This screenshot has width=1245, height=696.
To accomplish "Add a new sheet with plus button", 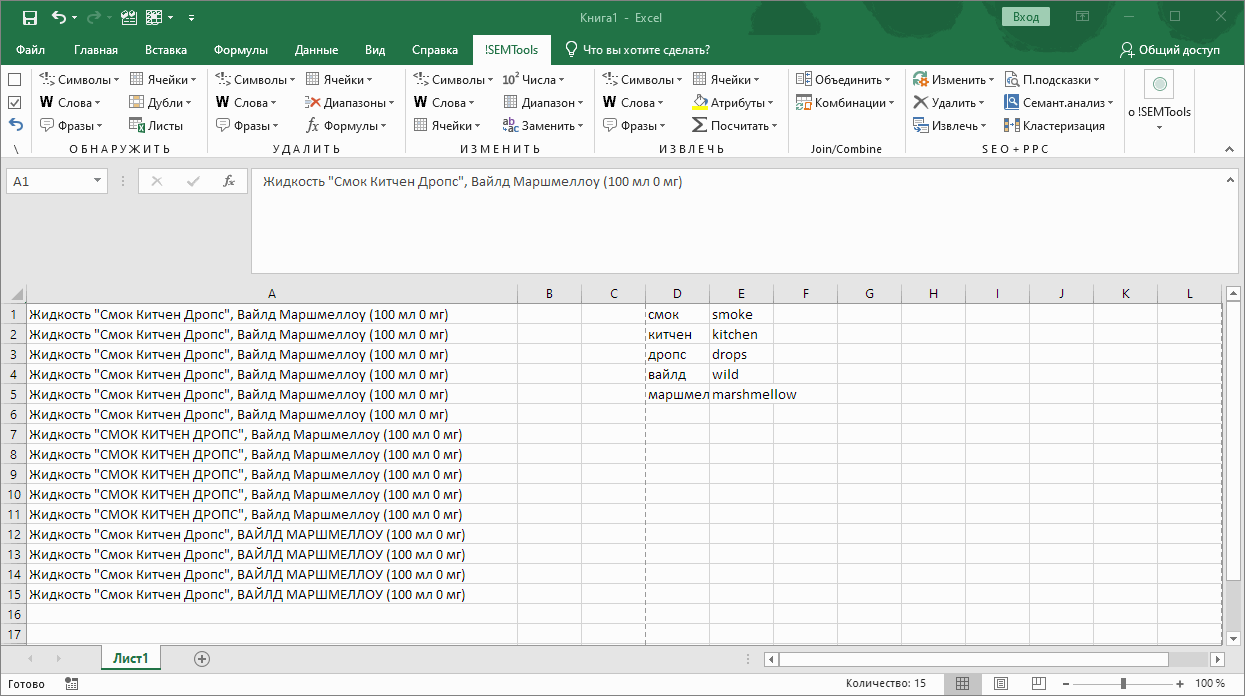I will coord(202,658).
